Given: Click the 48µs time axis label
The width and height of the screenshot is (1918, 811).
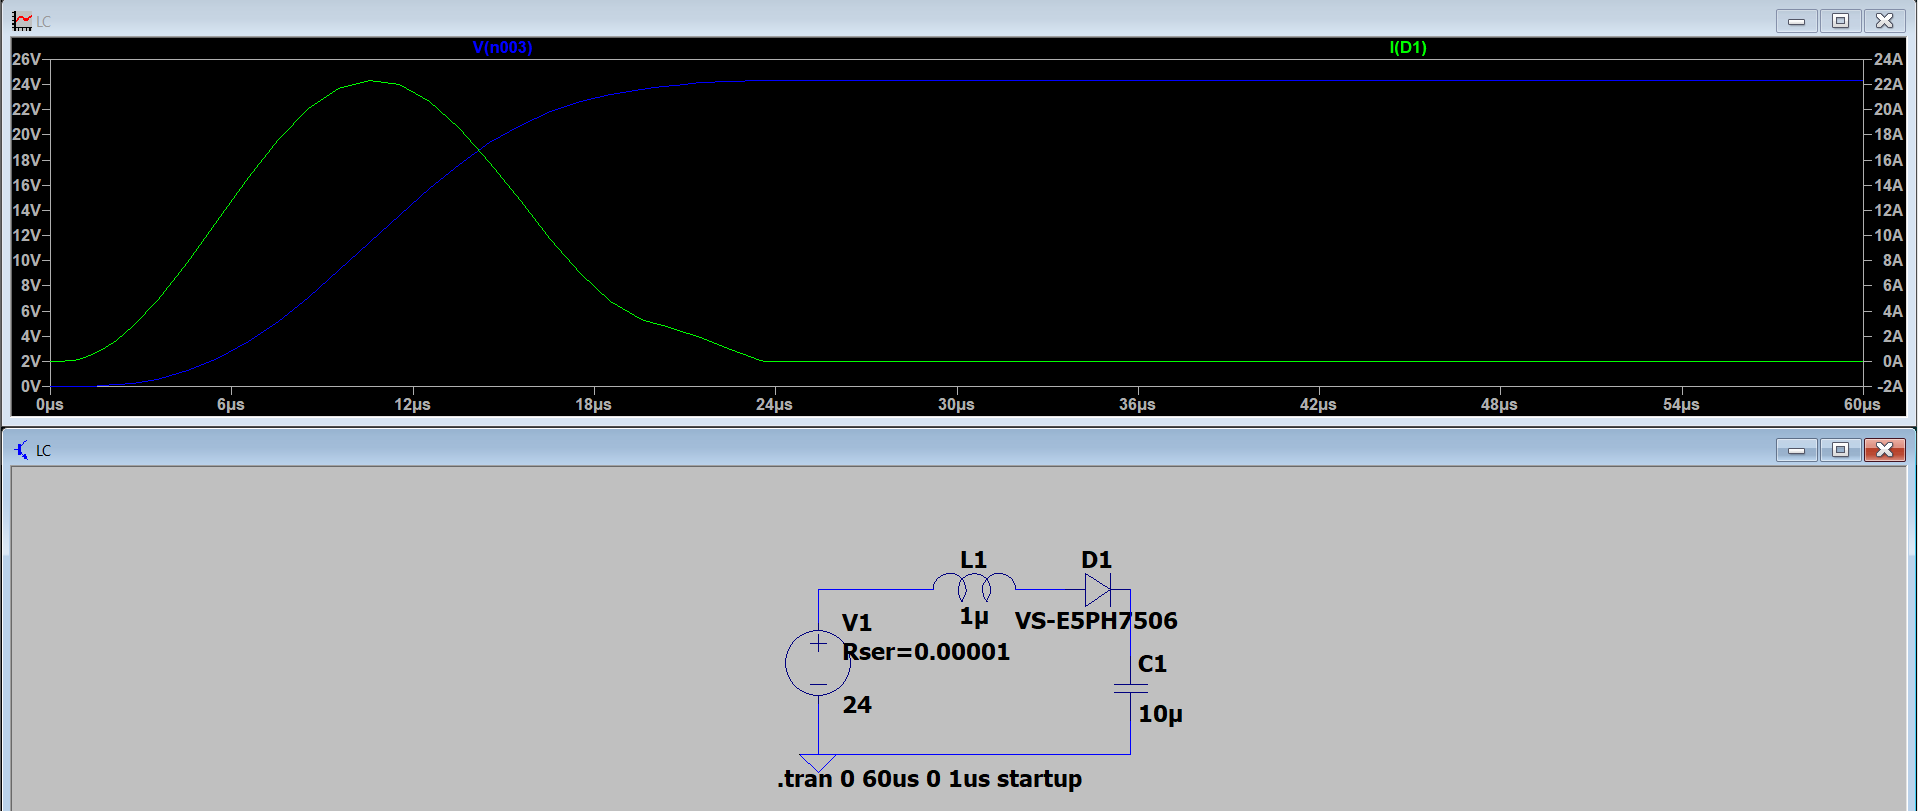Looking at the screenshot, I should point(1499,404).
